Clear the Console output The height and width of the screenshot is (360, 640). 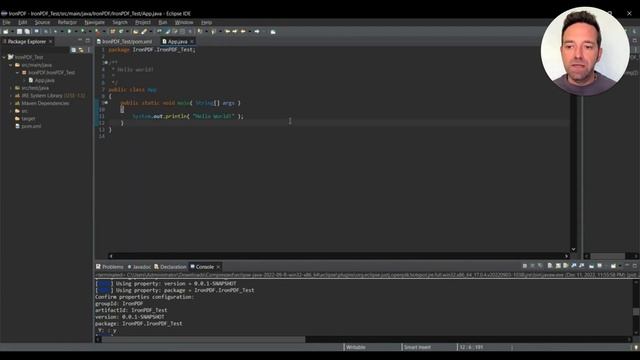tap(550, 266)
